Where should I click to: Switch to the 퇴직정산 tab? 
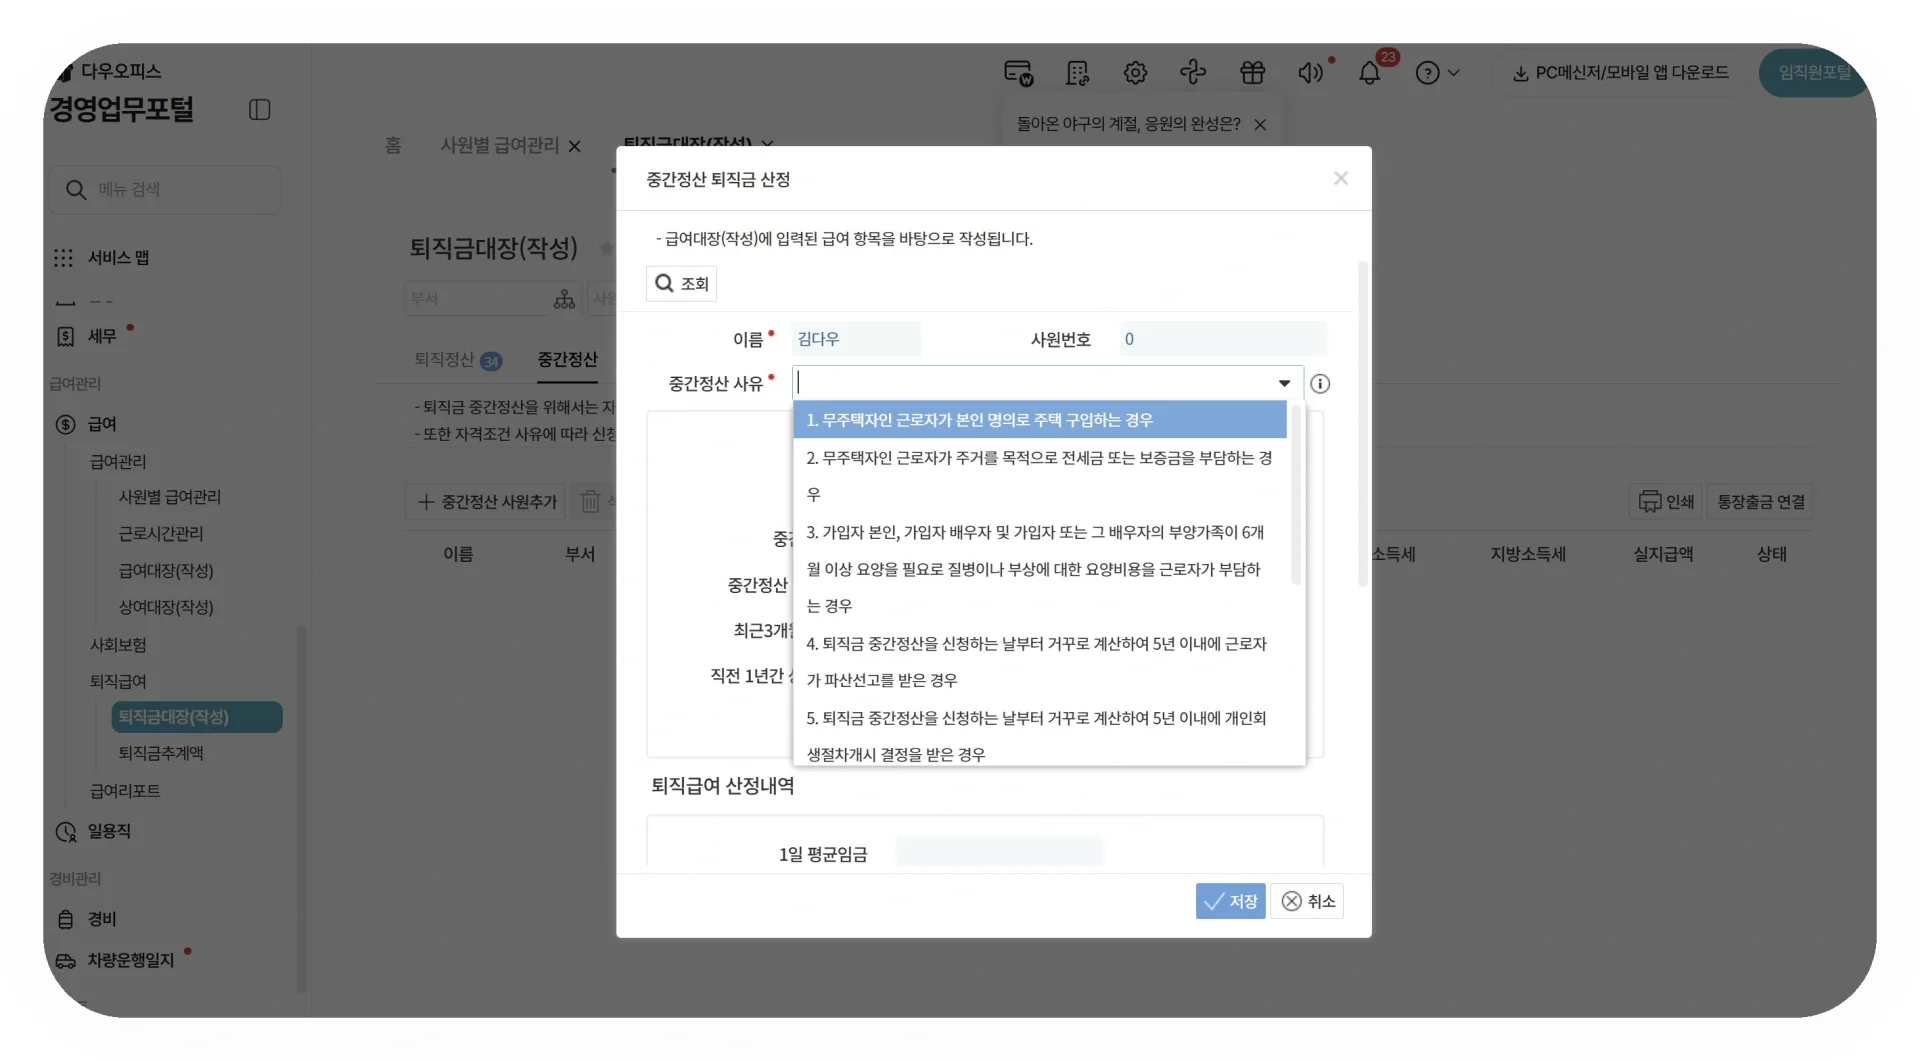click(x=458, y=360)
